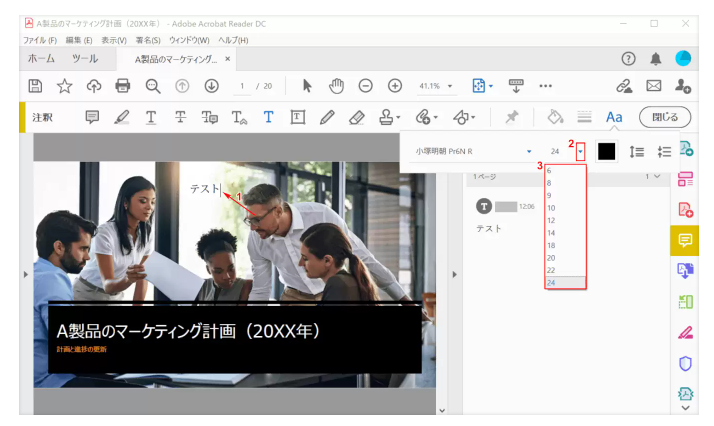
Task: Click the 閉じる button
Action: click(665, 117)
